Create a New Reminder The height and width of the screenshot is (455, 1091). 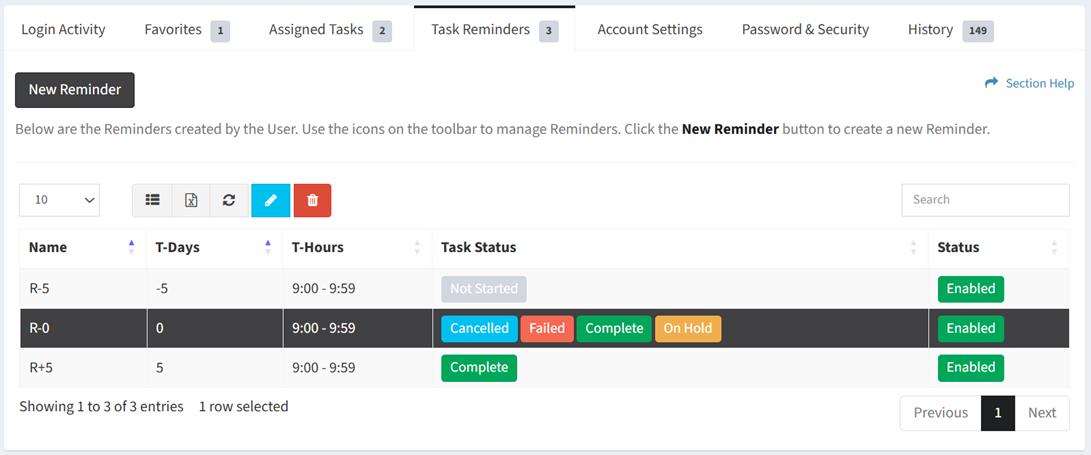(74, 90)
